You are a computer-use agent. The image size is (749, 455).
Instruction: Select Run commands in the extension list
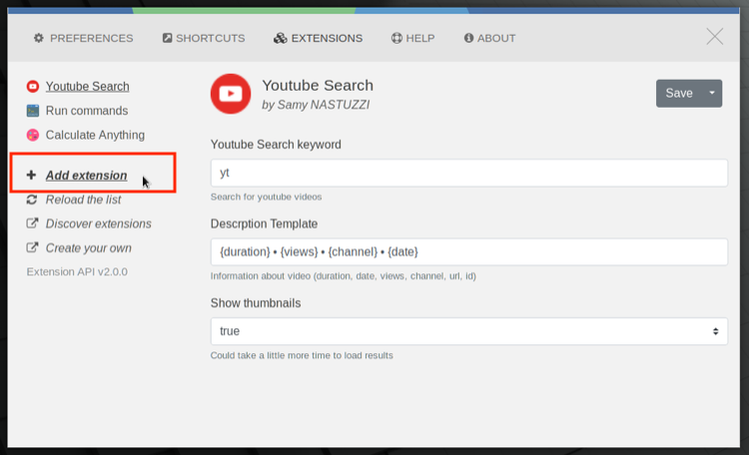pyautogui.click(x=86, y=111)
